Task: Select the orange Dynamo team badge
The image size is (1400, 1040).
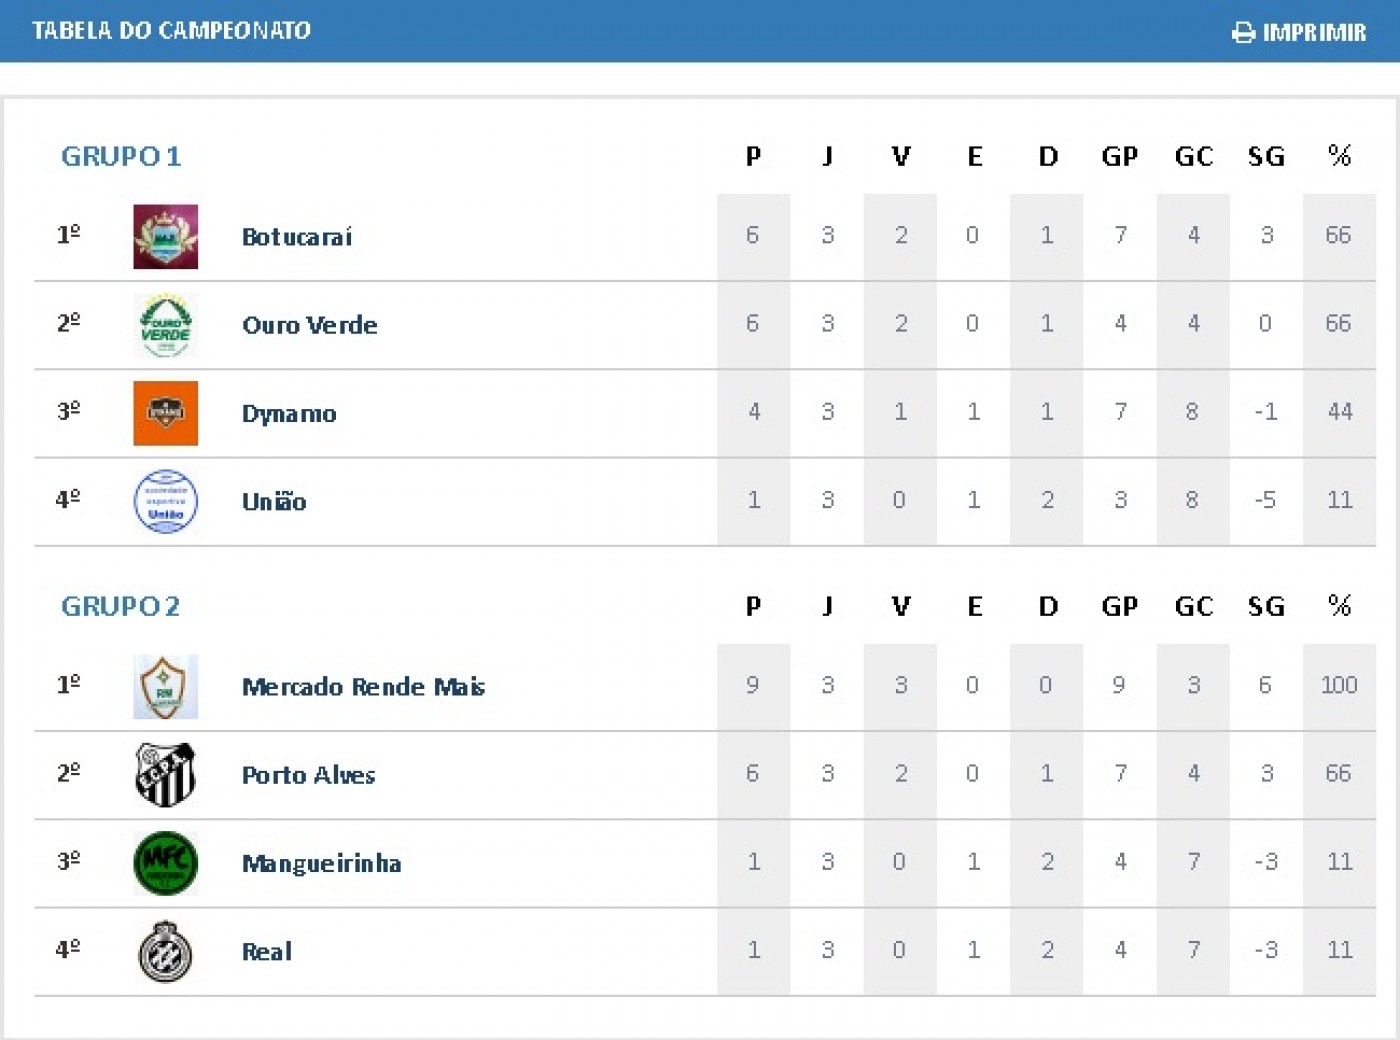Action: pyautogui.click(x=166, y=413)
